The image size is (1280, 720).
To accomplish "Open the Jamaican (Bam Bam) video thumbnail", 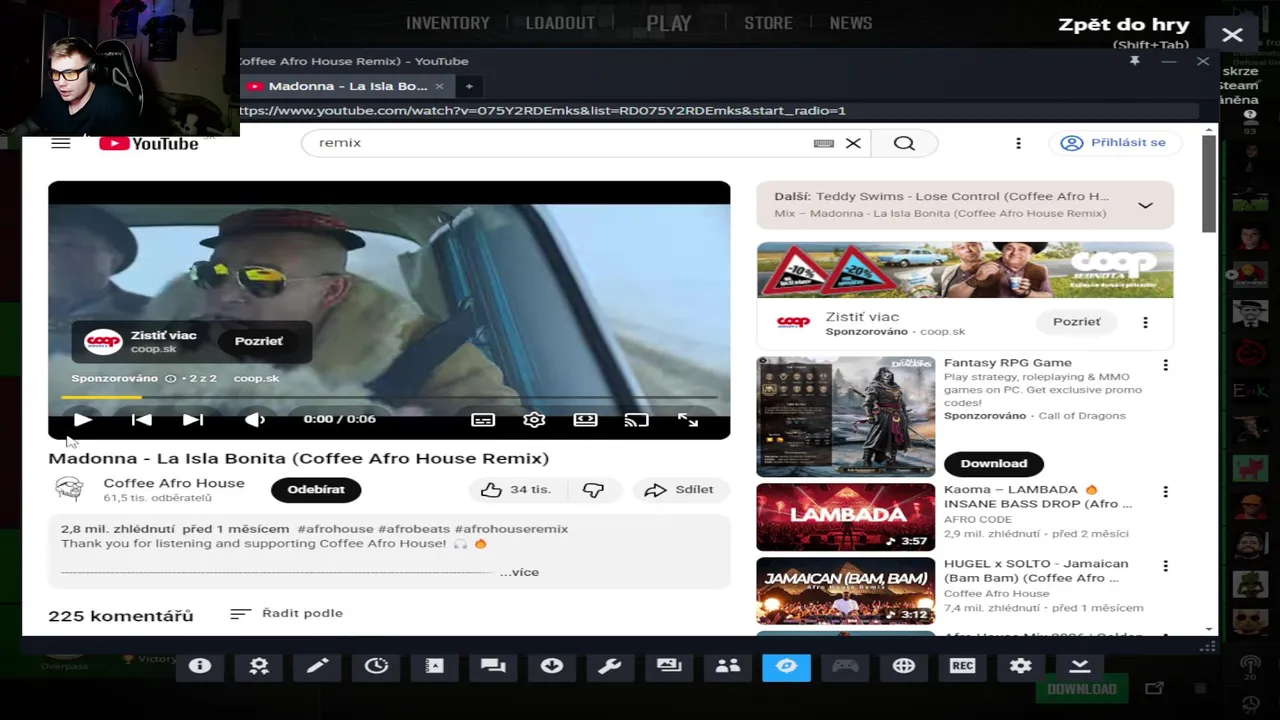I will click(845, 591).
